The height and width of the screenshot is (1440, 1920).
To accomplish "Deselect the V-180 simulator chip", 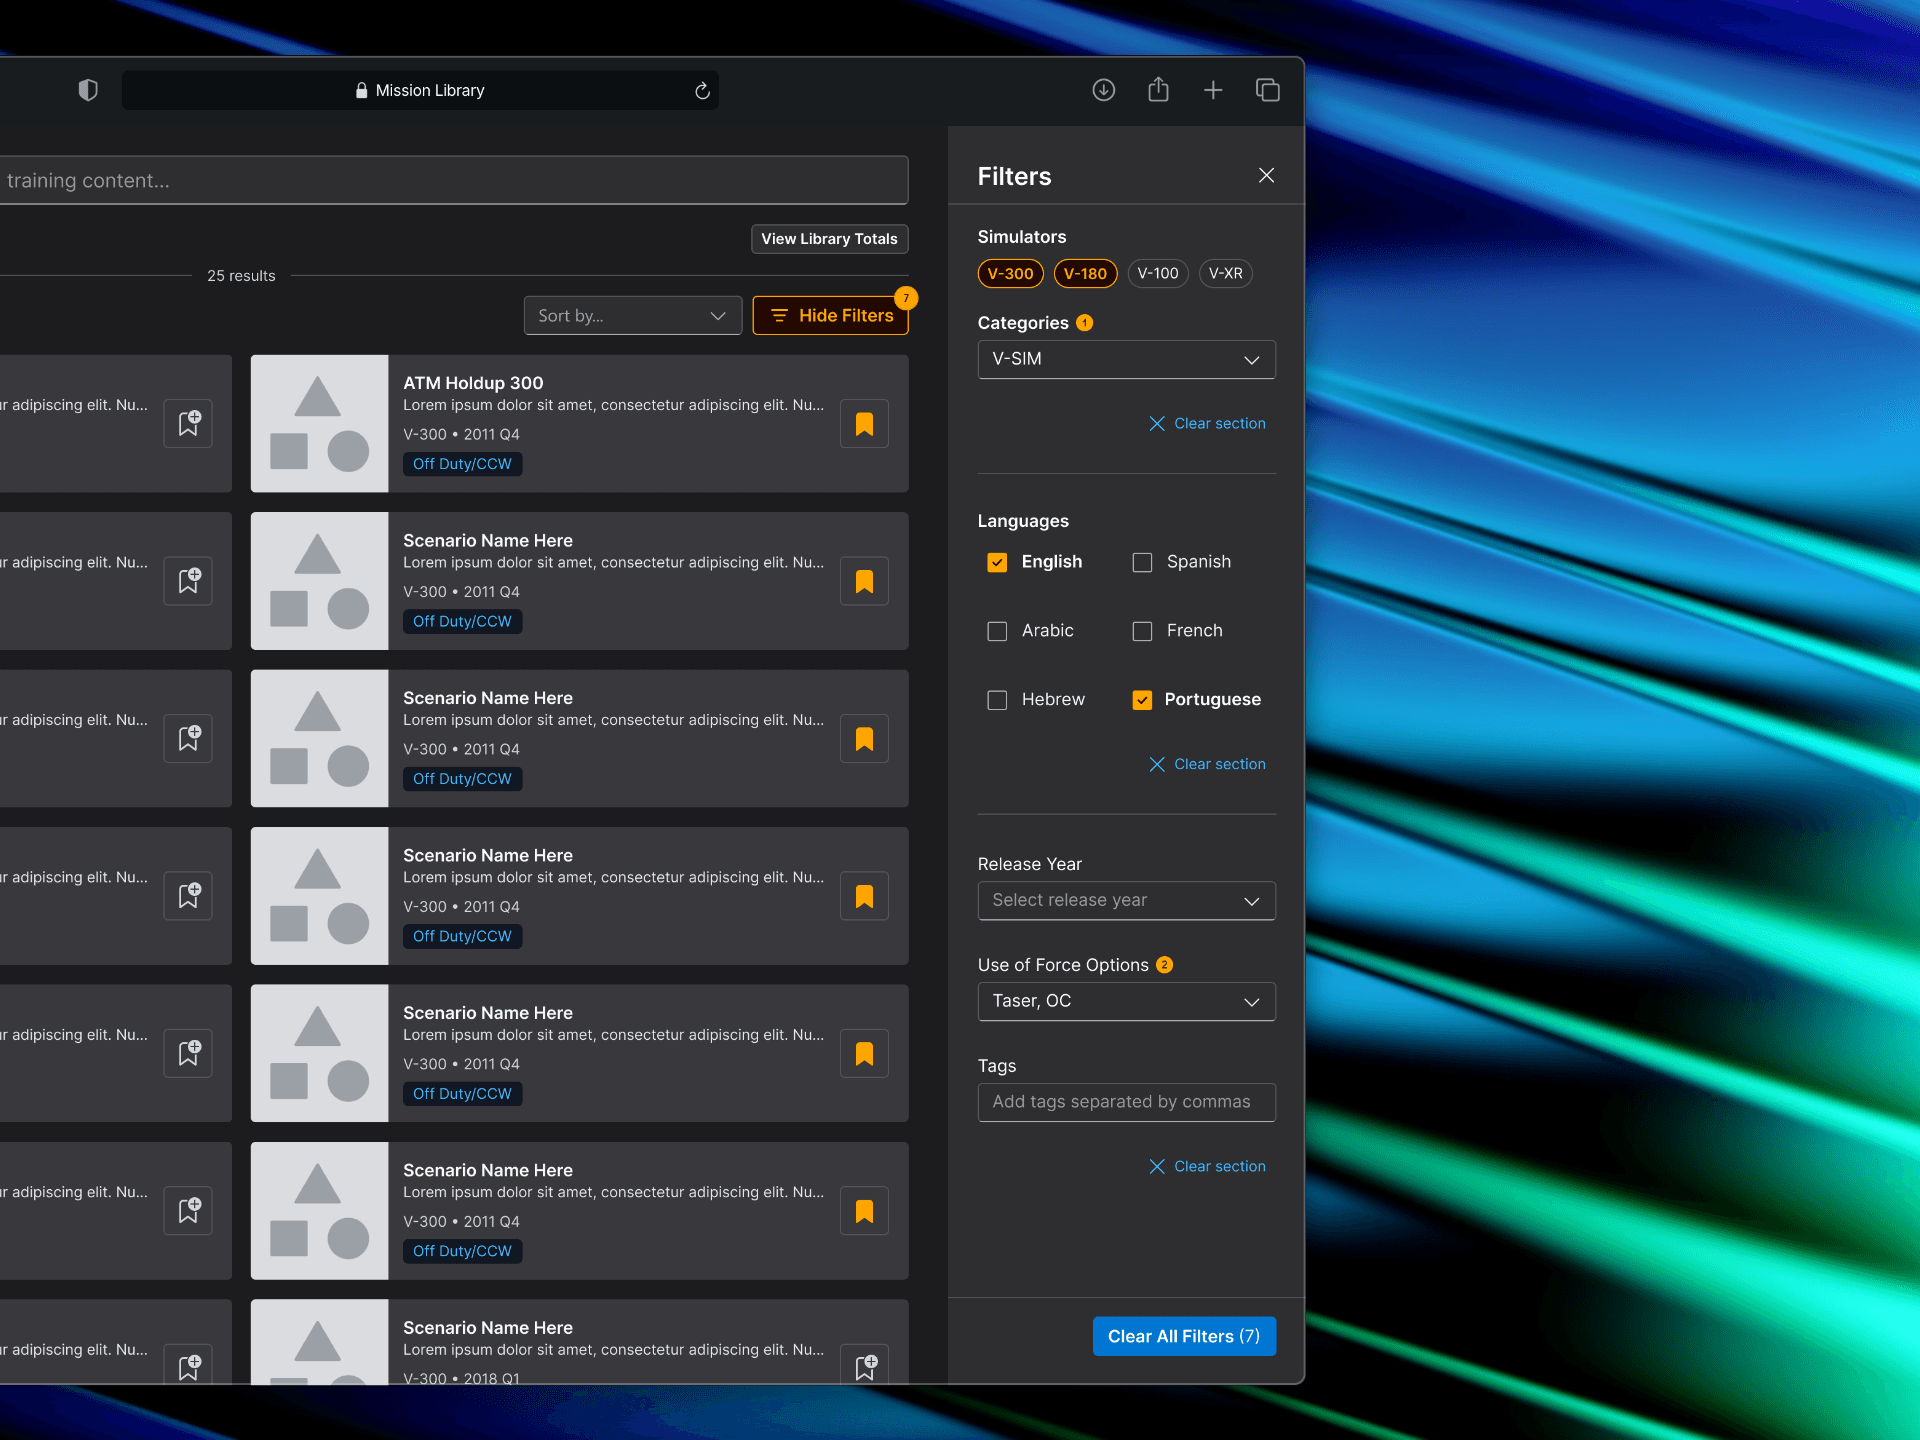I will coord(1085,274).
